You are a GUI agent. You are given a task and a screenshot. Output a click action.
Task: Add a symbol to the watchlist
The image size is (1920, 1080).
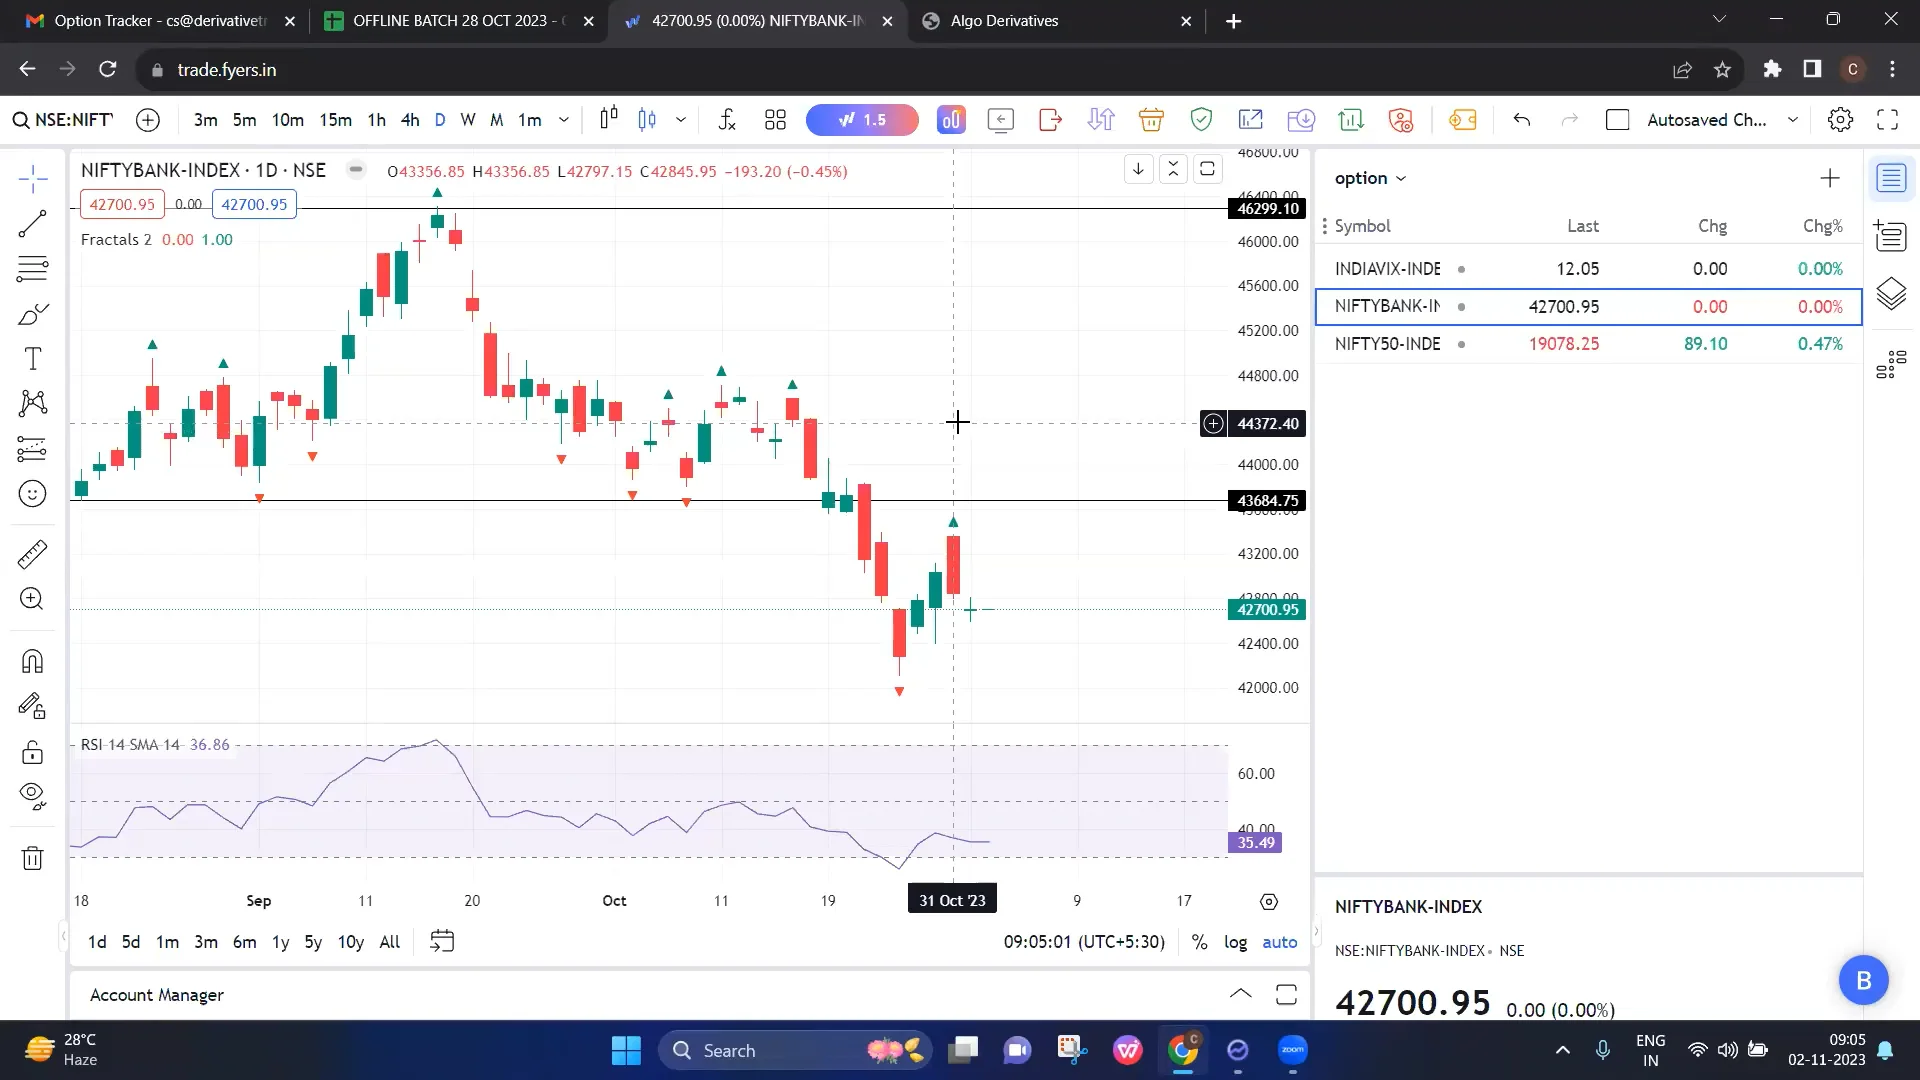click(x=1830, y=178)
